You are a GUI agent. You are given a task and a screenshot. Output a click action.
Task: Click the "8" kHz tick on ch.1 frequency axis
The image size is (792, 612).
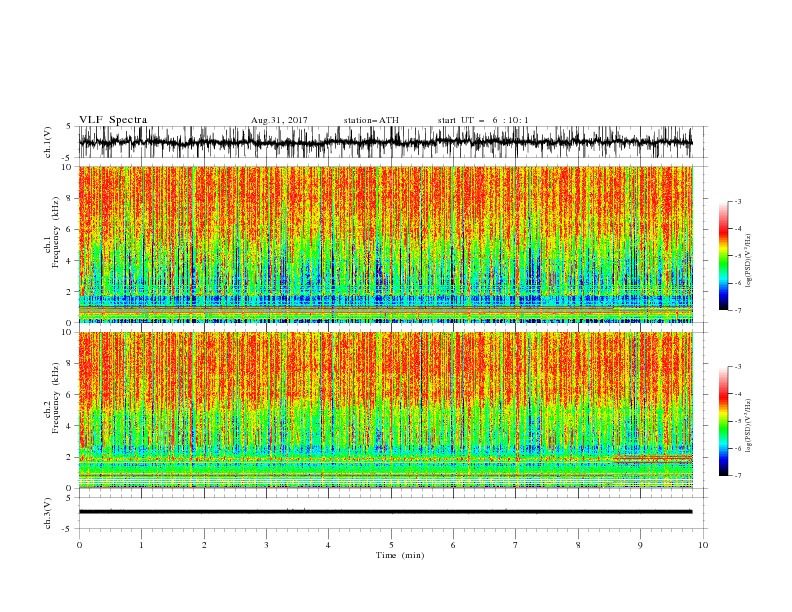[70, 198]
